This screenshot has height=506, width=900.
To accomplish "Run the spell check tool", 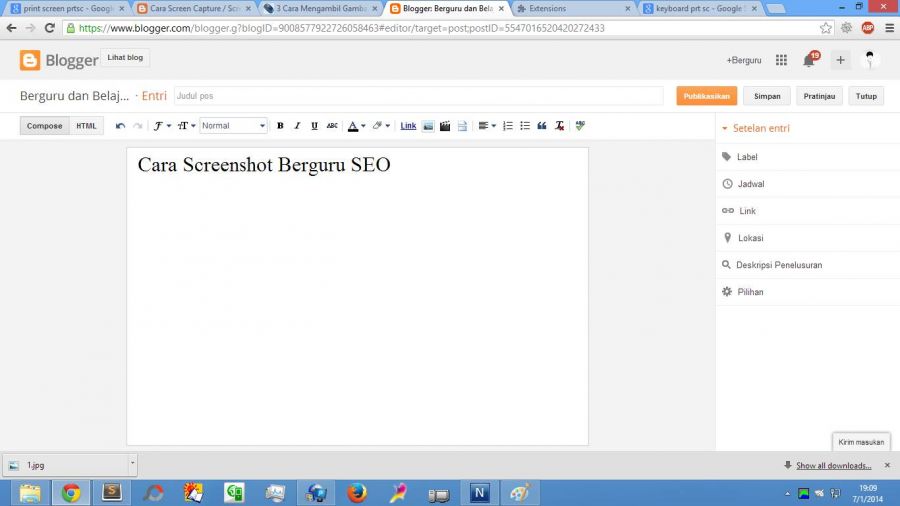I will pyautogui.click(x=580, y=126).
